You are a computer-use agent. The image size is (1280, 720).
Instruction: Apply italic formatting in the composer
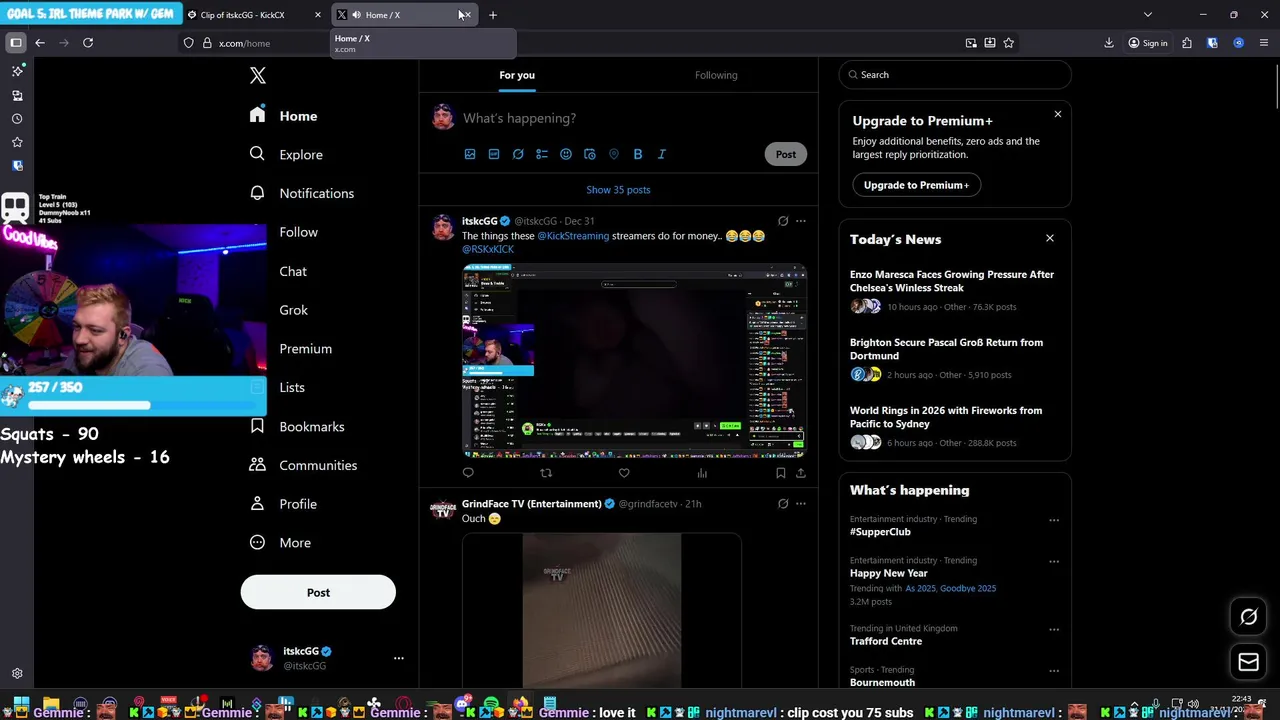[x=662, y=154]
